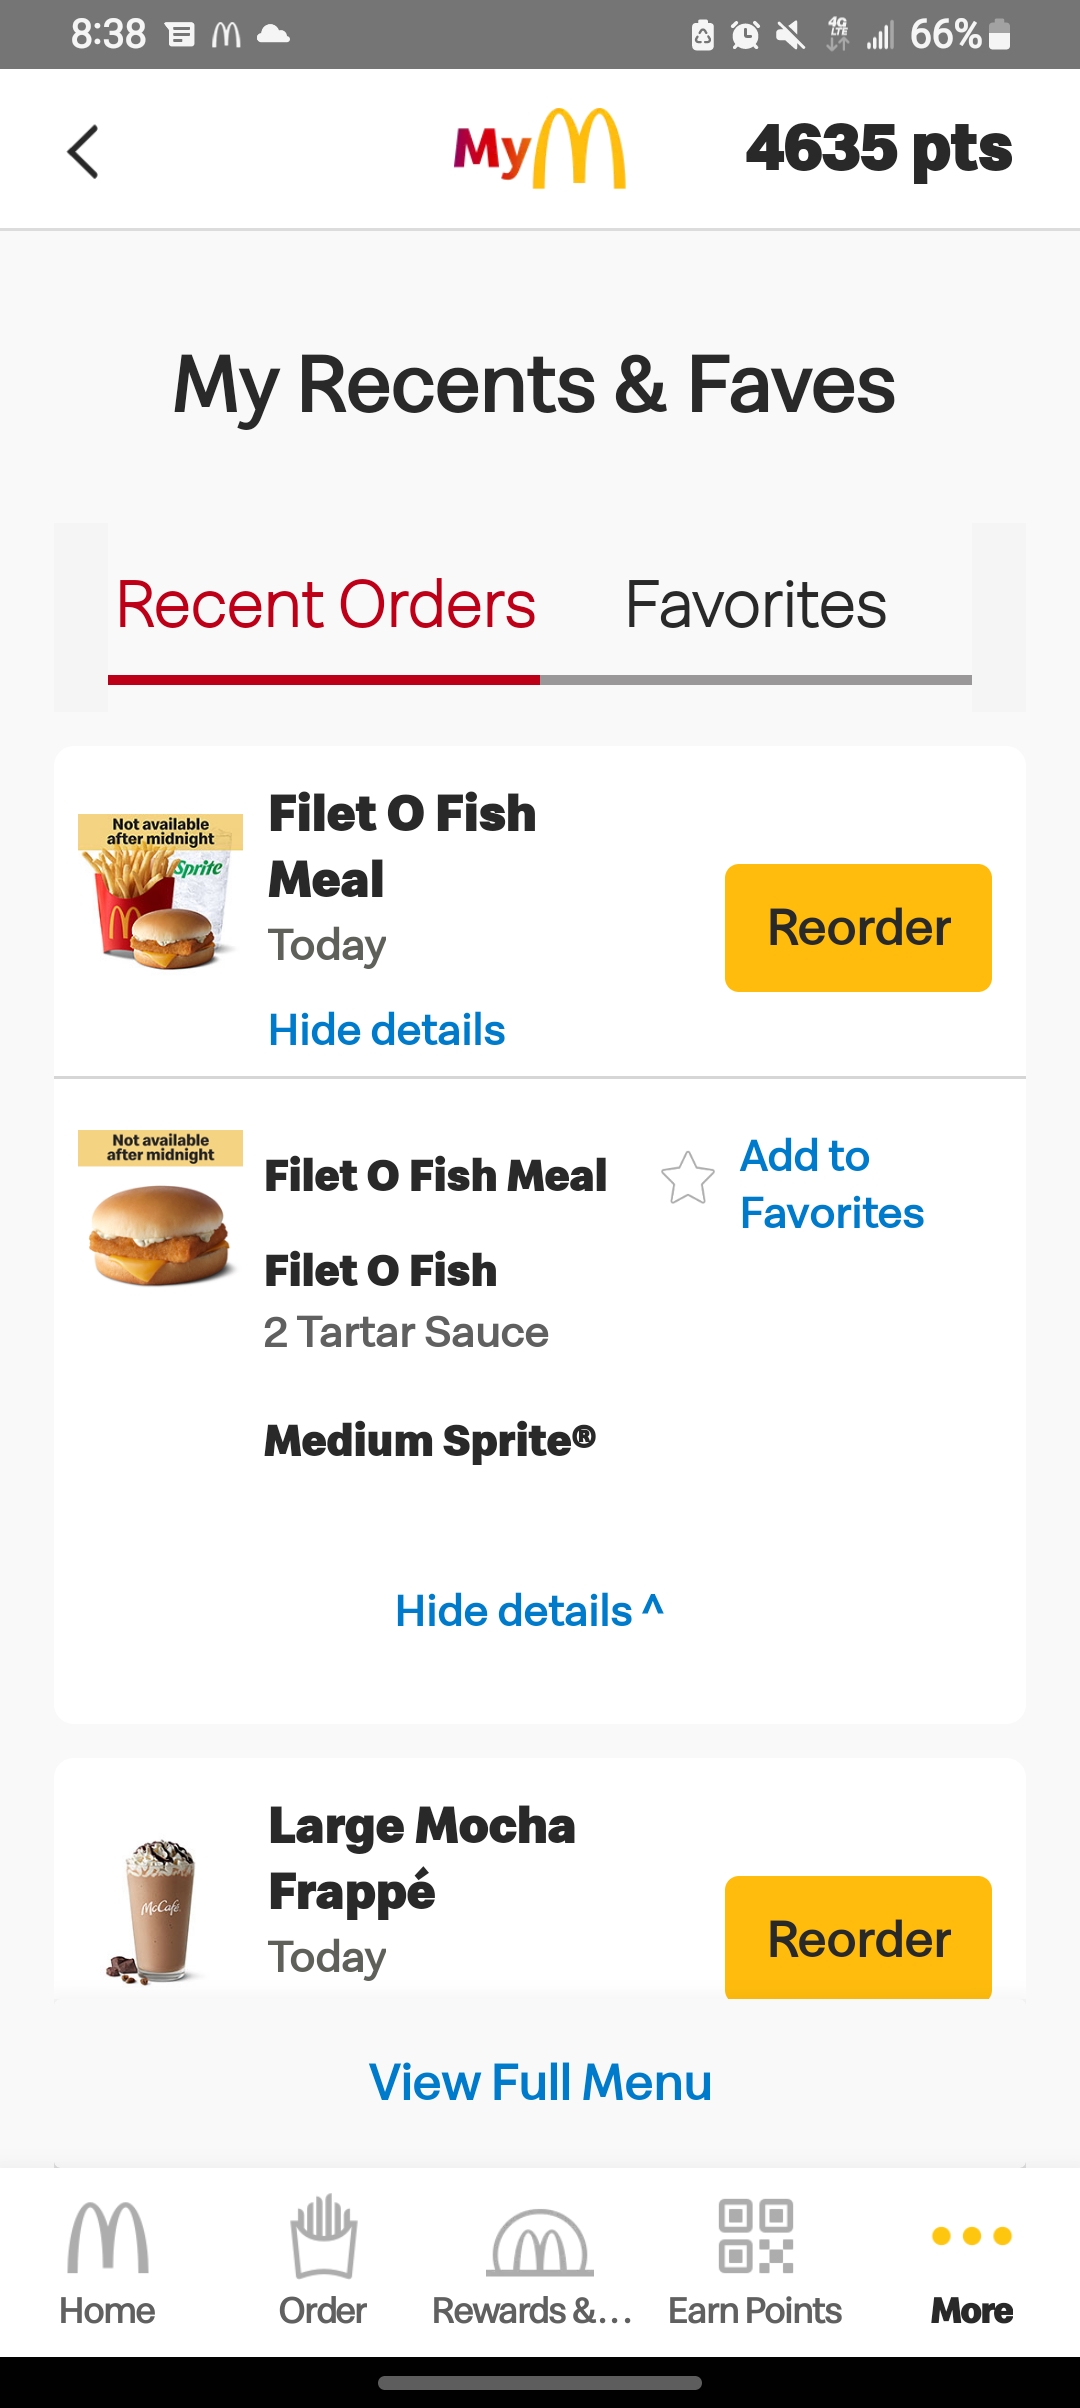Image resolution: width=1080 pixels, height=2408 pixels.
Task: Tap the Filet O Fish sandwich thumbnail
Action: coord(160,1234)
